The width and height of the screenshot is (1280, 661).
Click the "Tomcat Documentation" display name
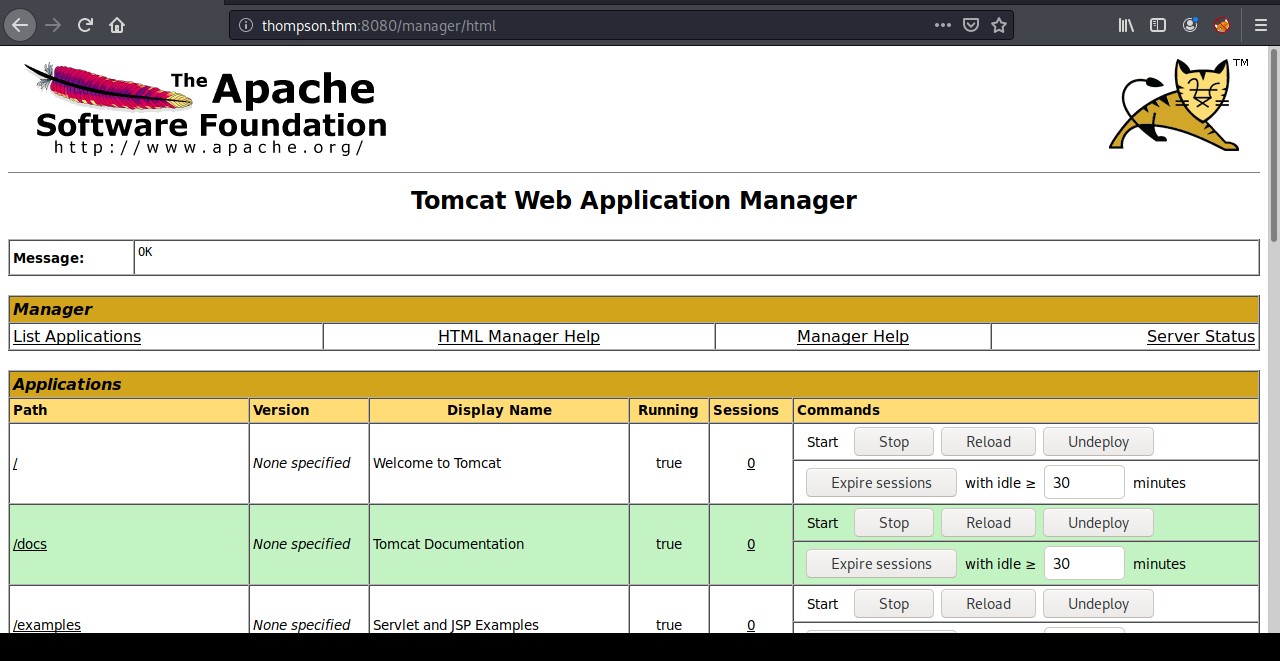click(x=448, y=544)
